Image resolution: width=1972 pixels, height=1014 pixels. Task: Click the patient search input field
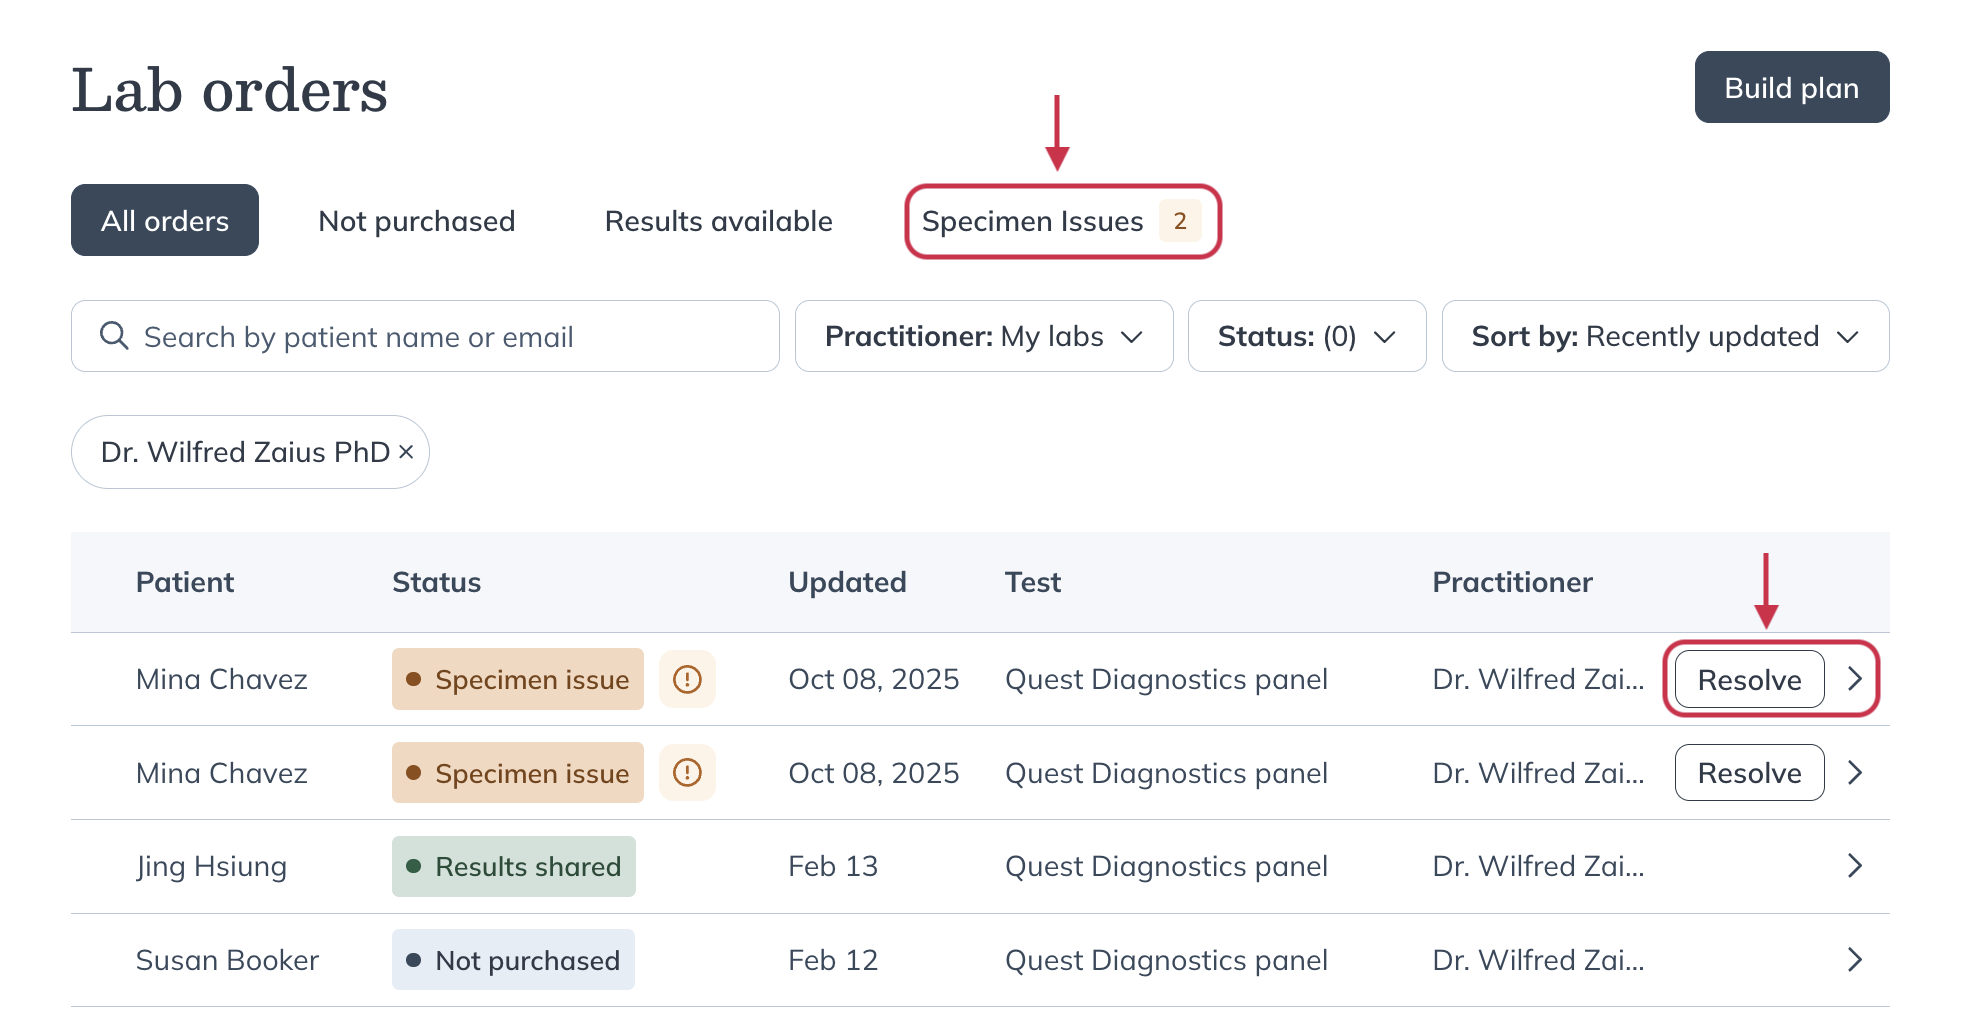pos(424,336)
